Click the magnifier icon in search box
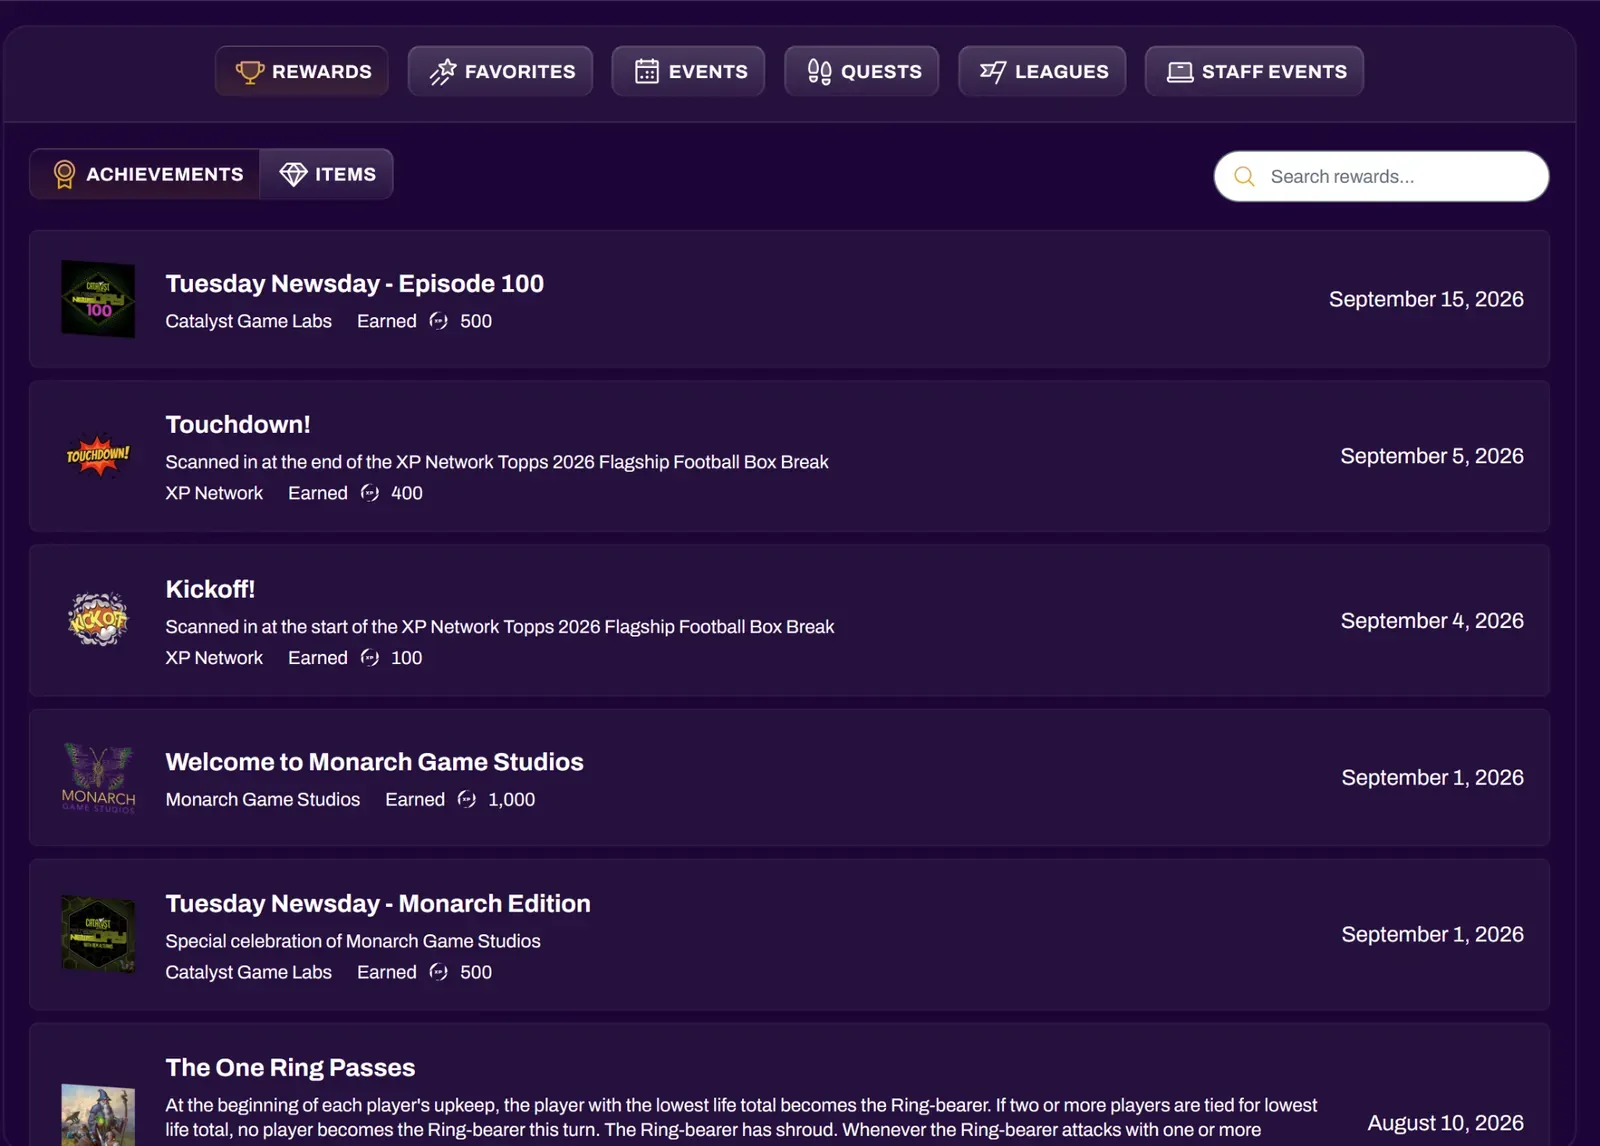 [x=1244, y=177]
